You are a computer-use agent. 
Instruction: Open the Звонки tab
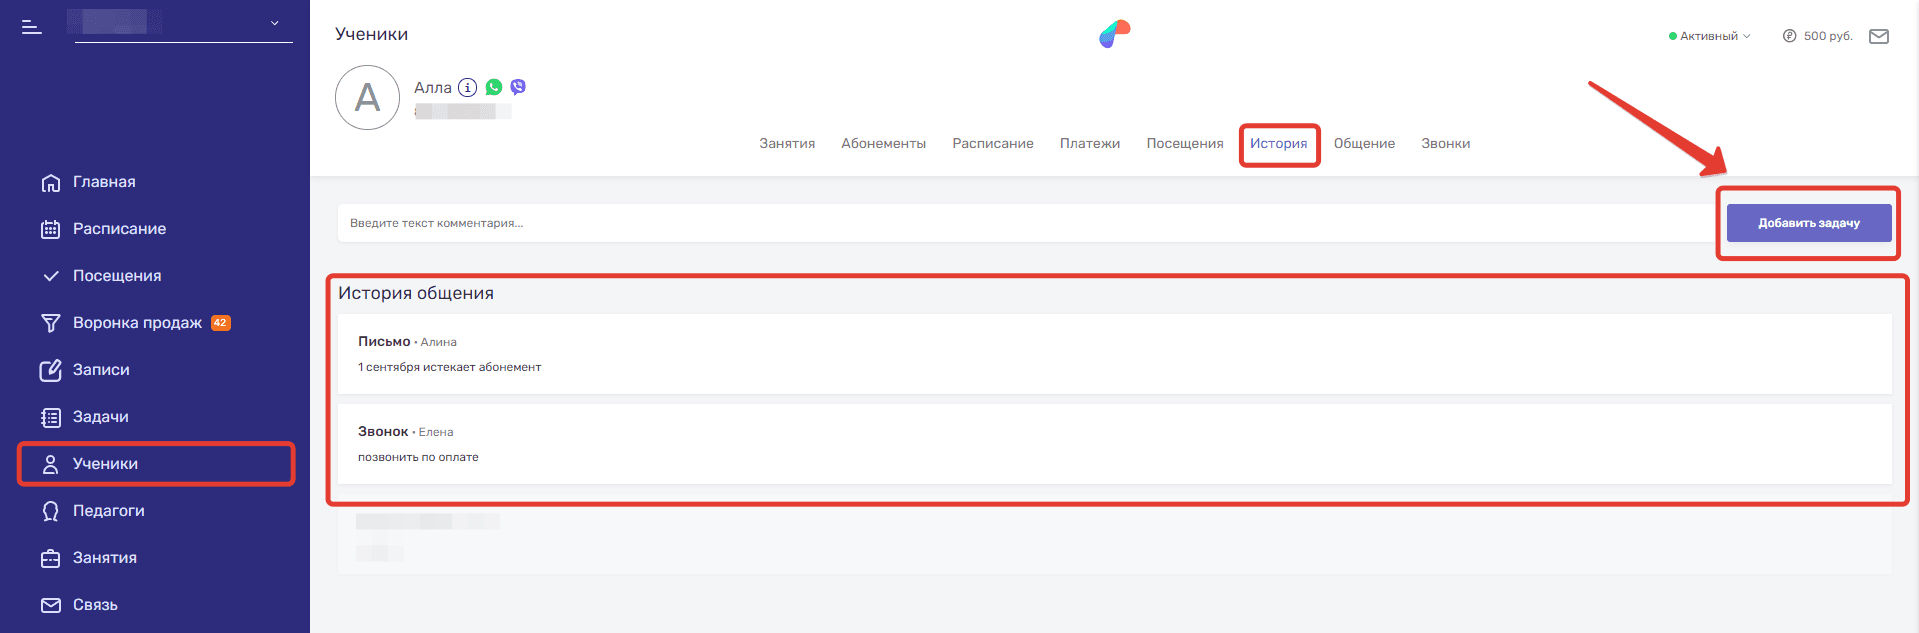tap(1445, 144)
